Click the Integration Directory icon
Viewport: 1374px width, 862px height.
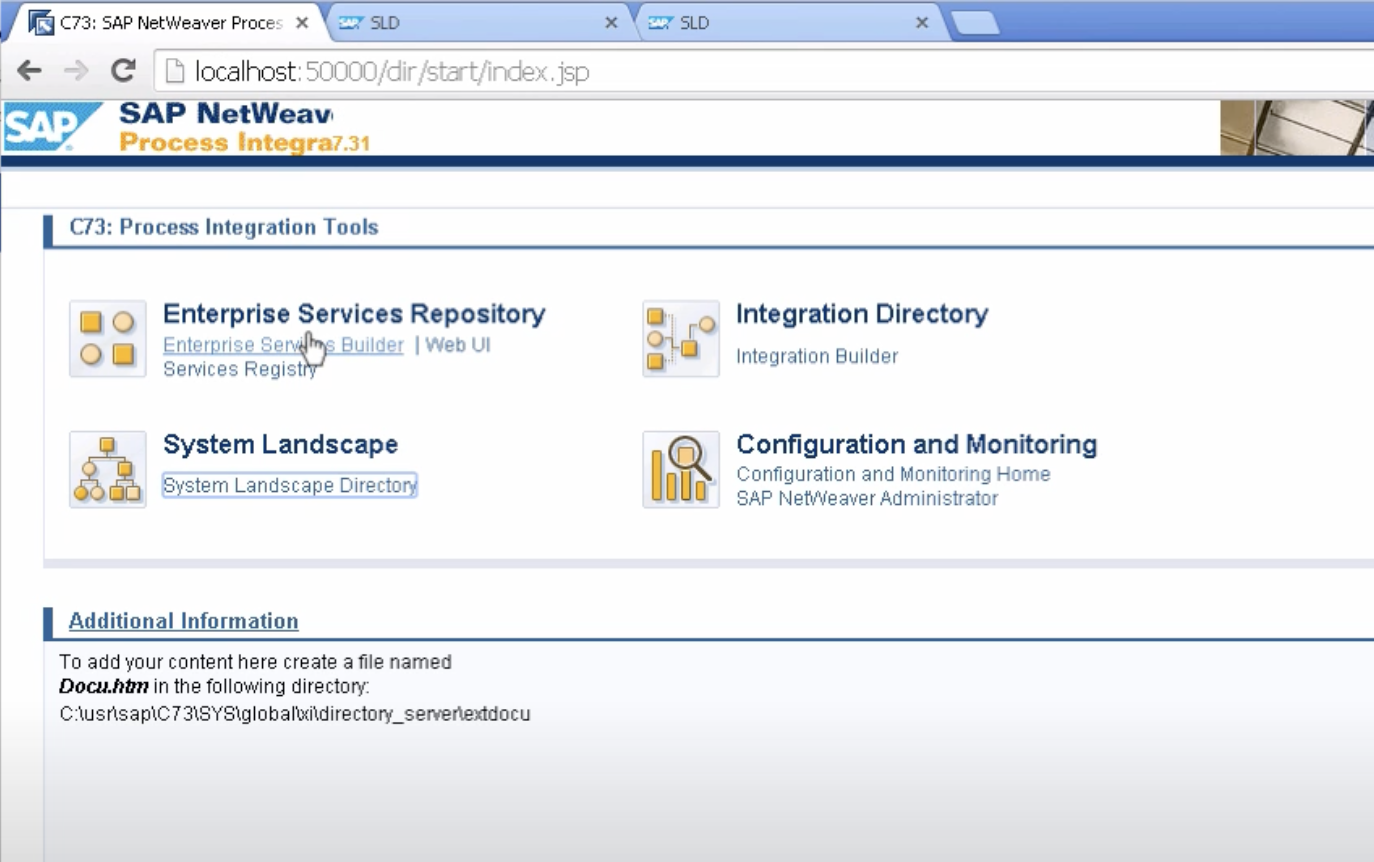(681, 339)
